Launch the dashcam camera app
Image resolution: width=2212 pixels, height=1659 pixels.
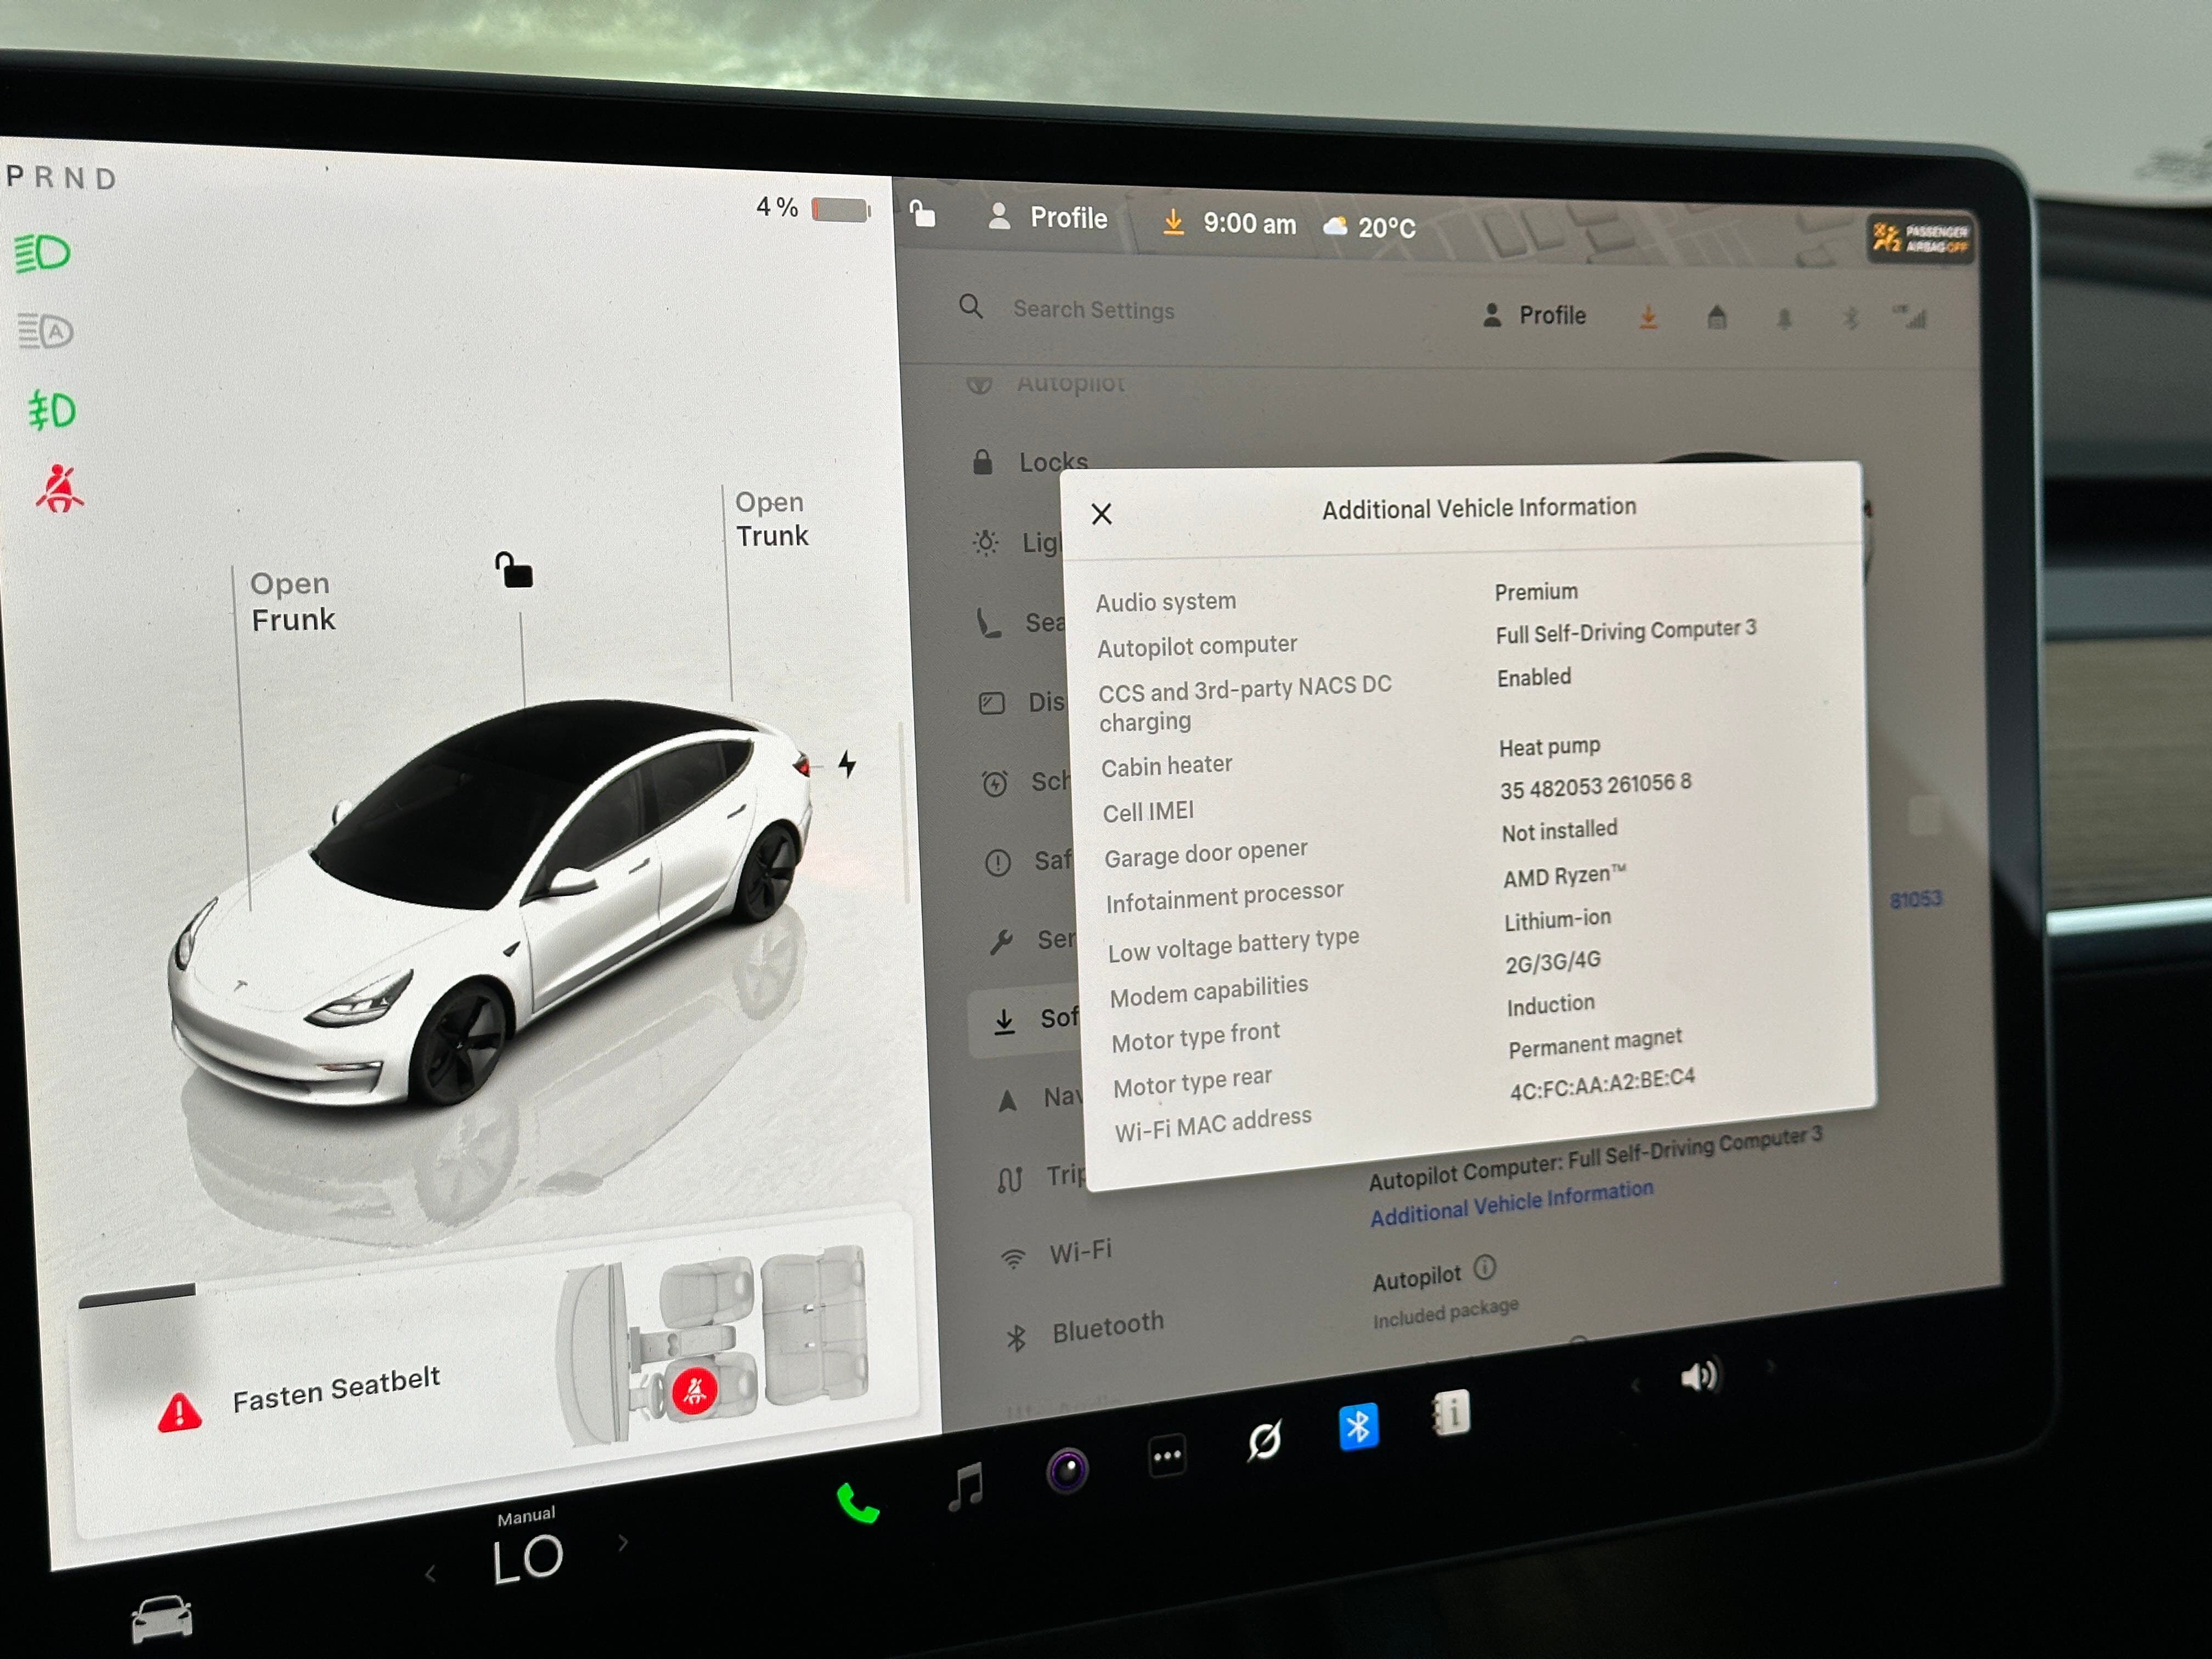[x=1067, y=1470]
